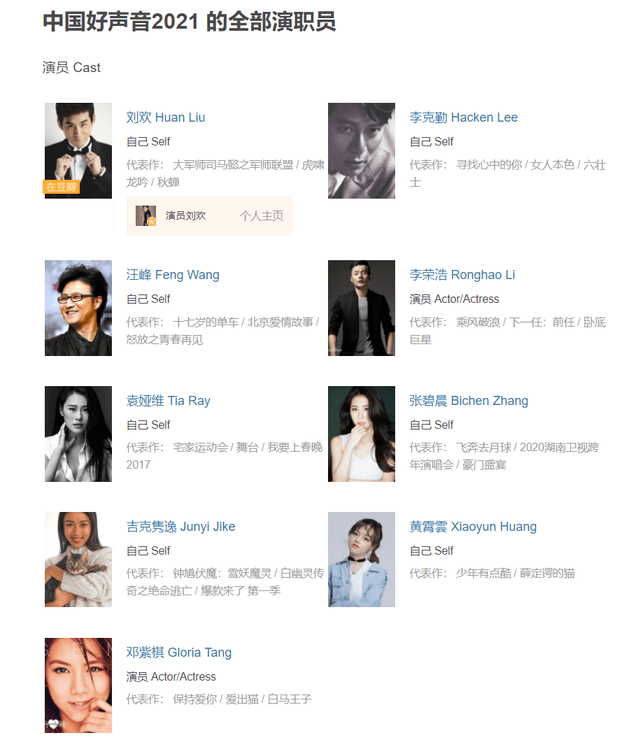Select Xiaoyun Huang's name link
Viewport: 640px width, 747px height.
[x=473, y=526]
